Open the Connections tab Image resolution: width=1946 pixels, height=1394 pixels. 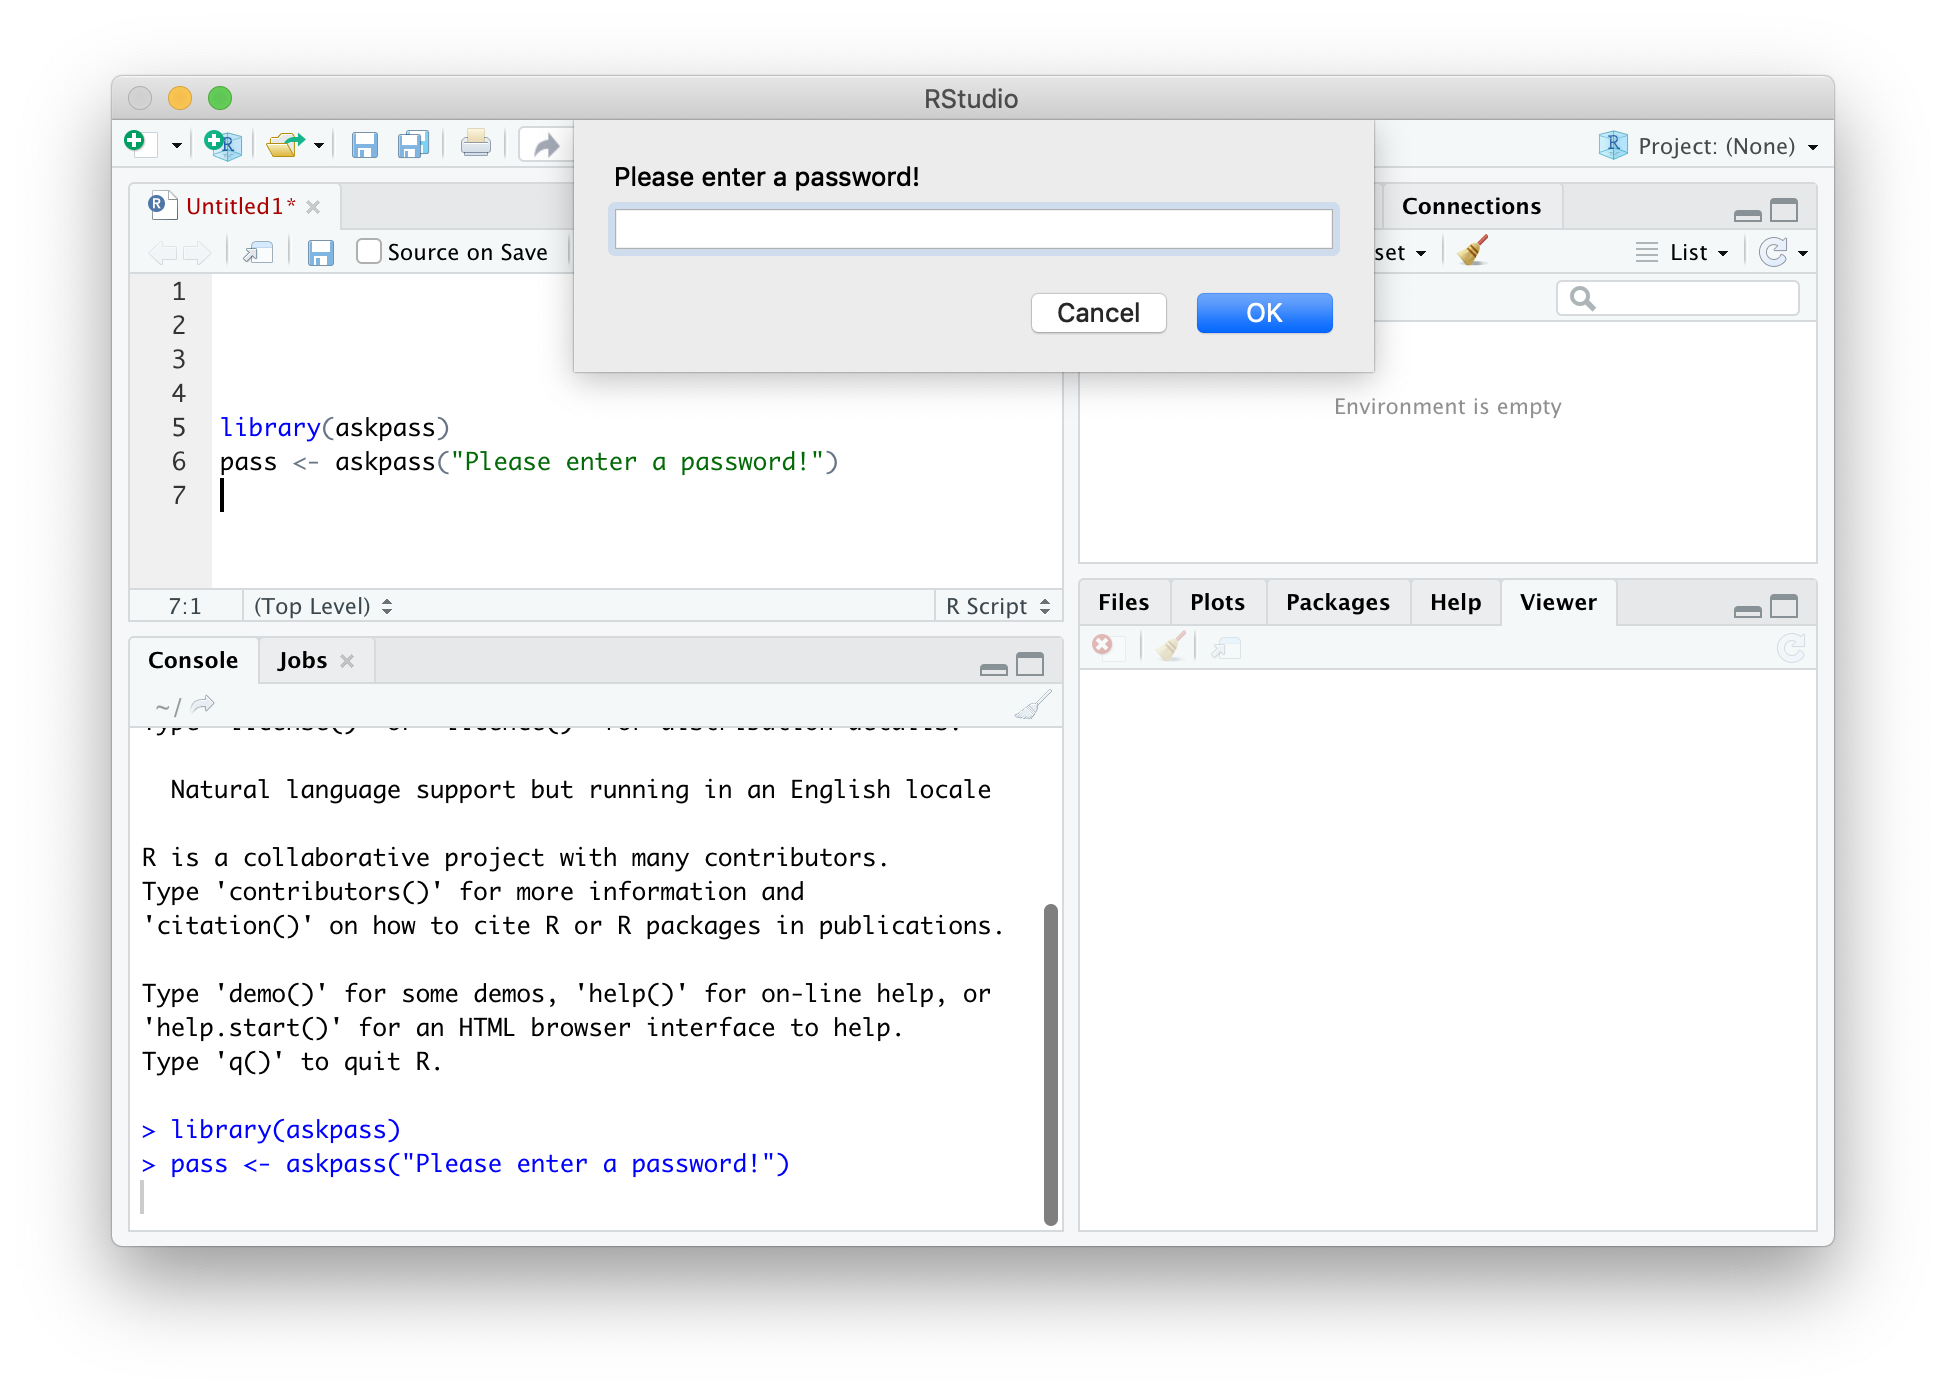pyautogui.click(x=1471, y=206)
